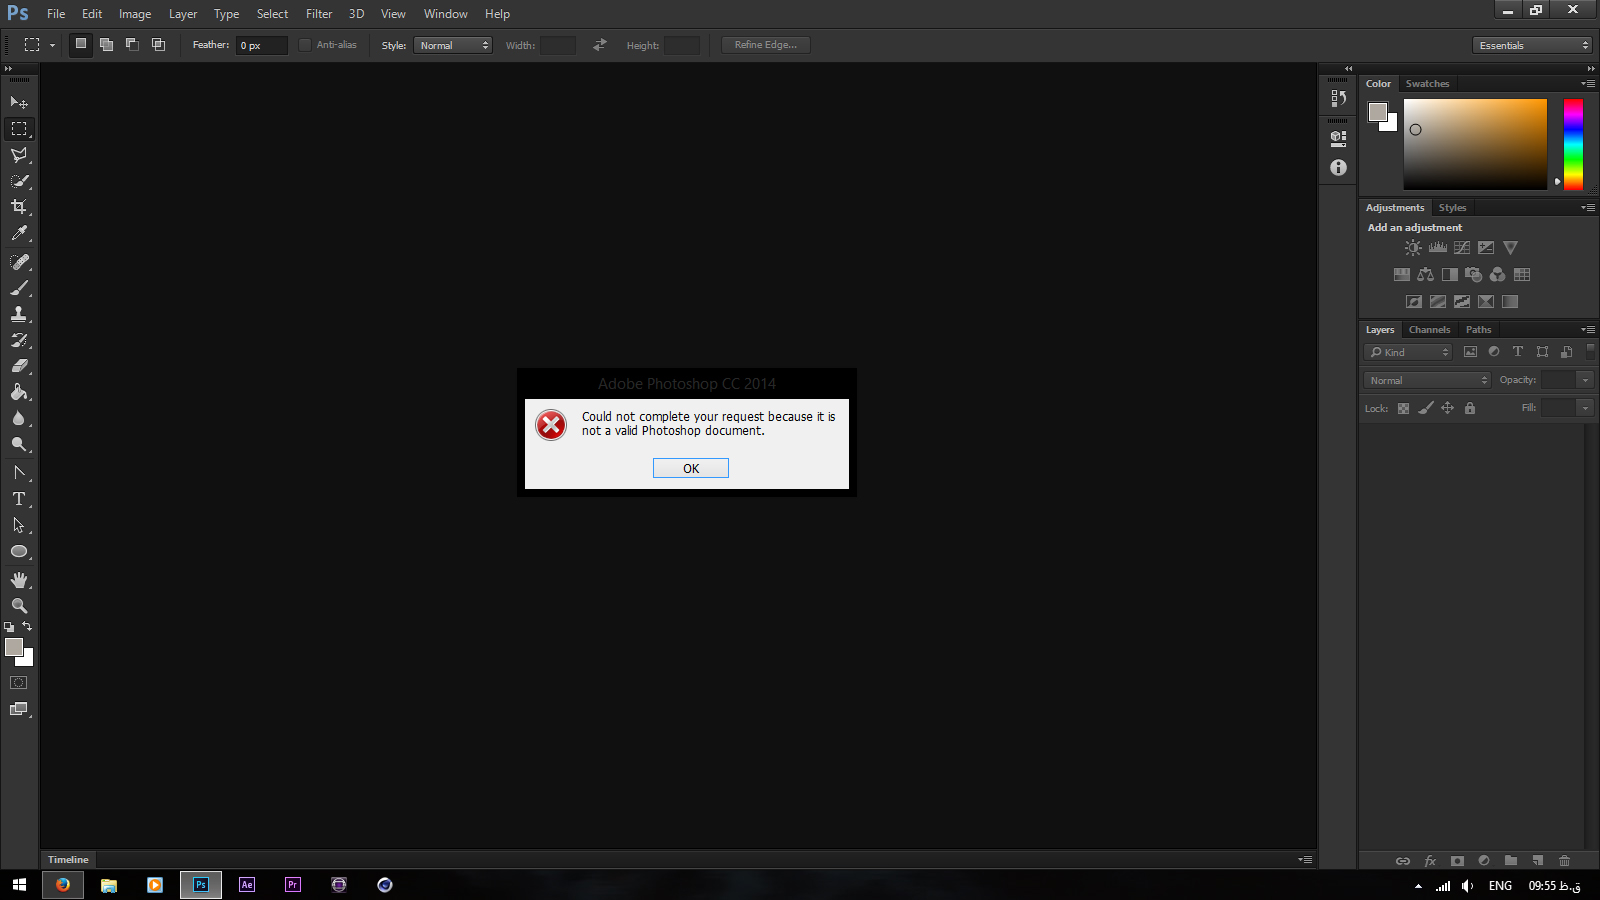Image resolution: width=1600 pixels, height=900 pixels.
Task: Select the History Brush tool
Action: tap(19, 340)
